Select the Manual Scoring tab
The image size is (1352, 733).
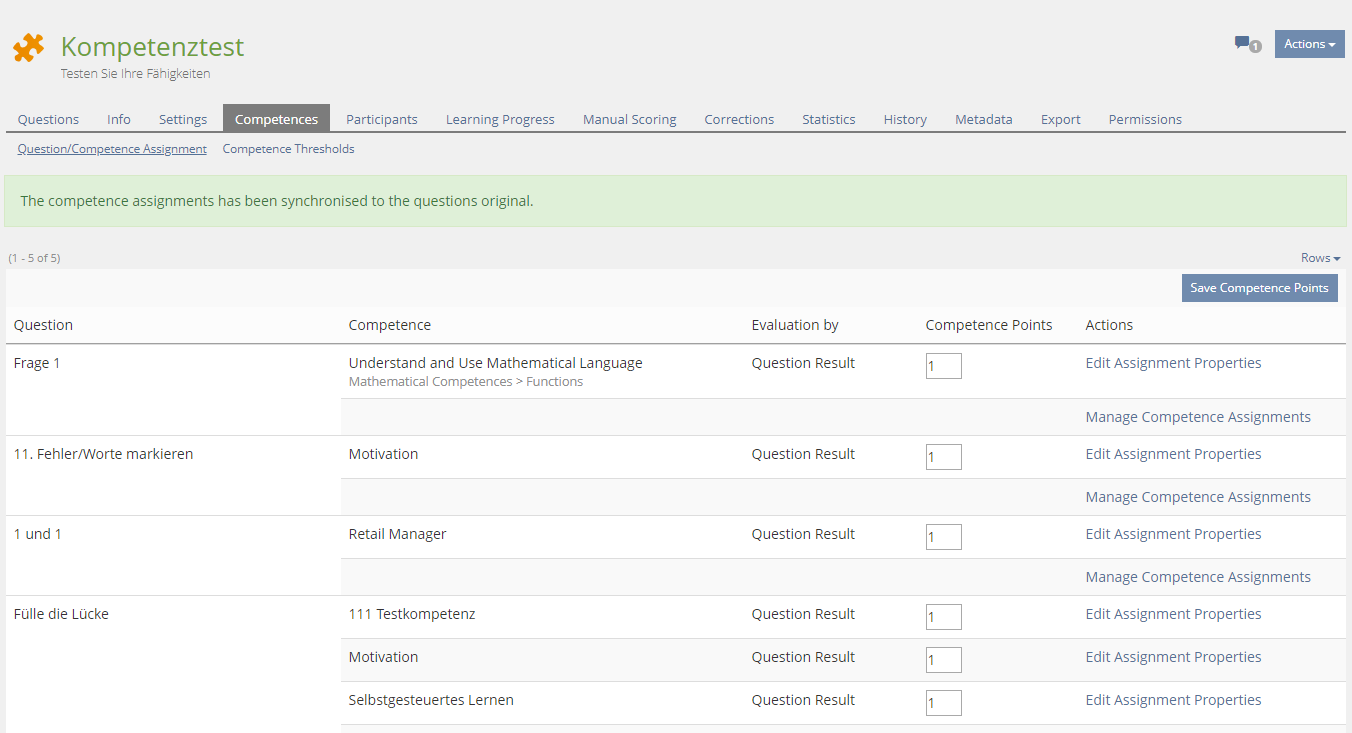629,119
